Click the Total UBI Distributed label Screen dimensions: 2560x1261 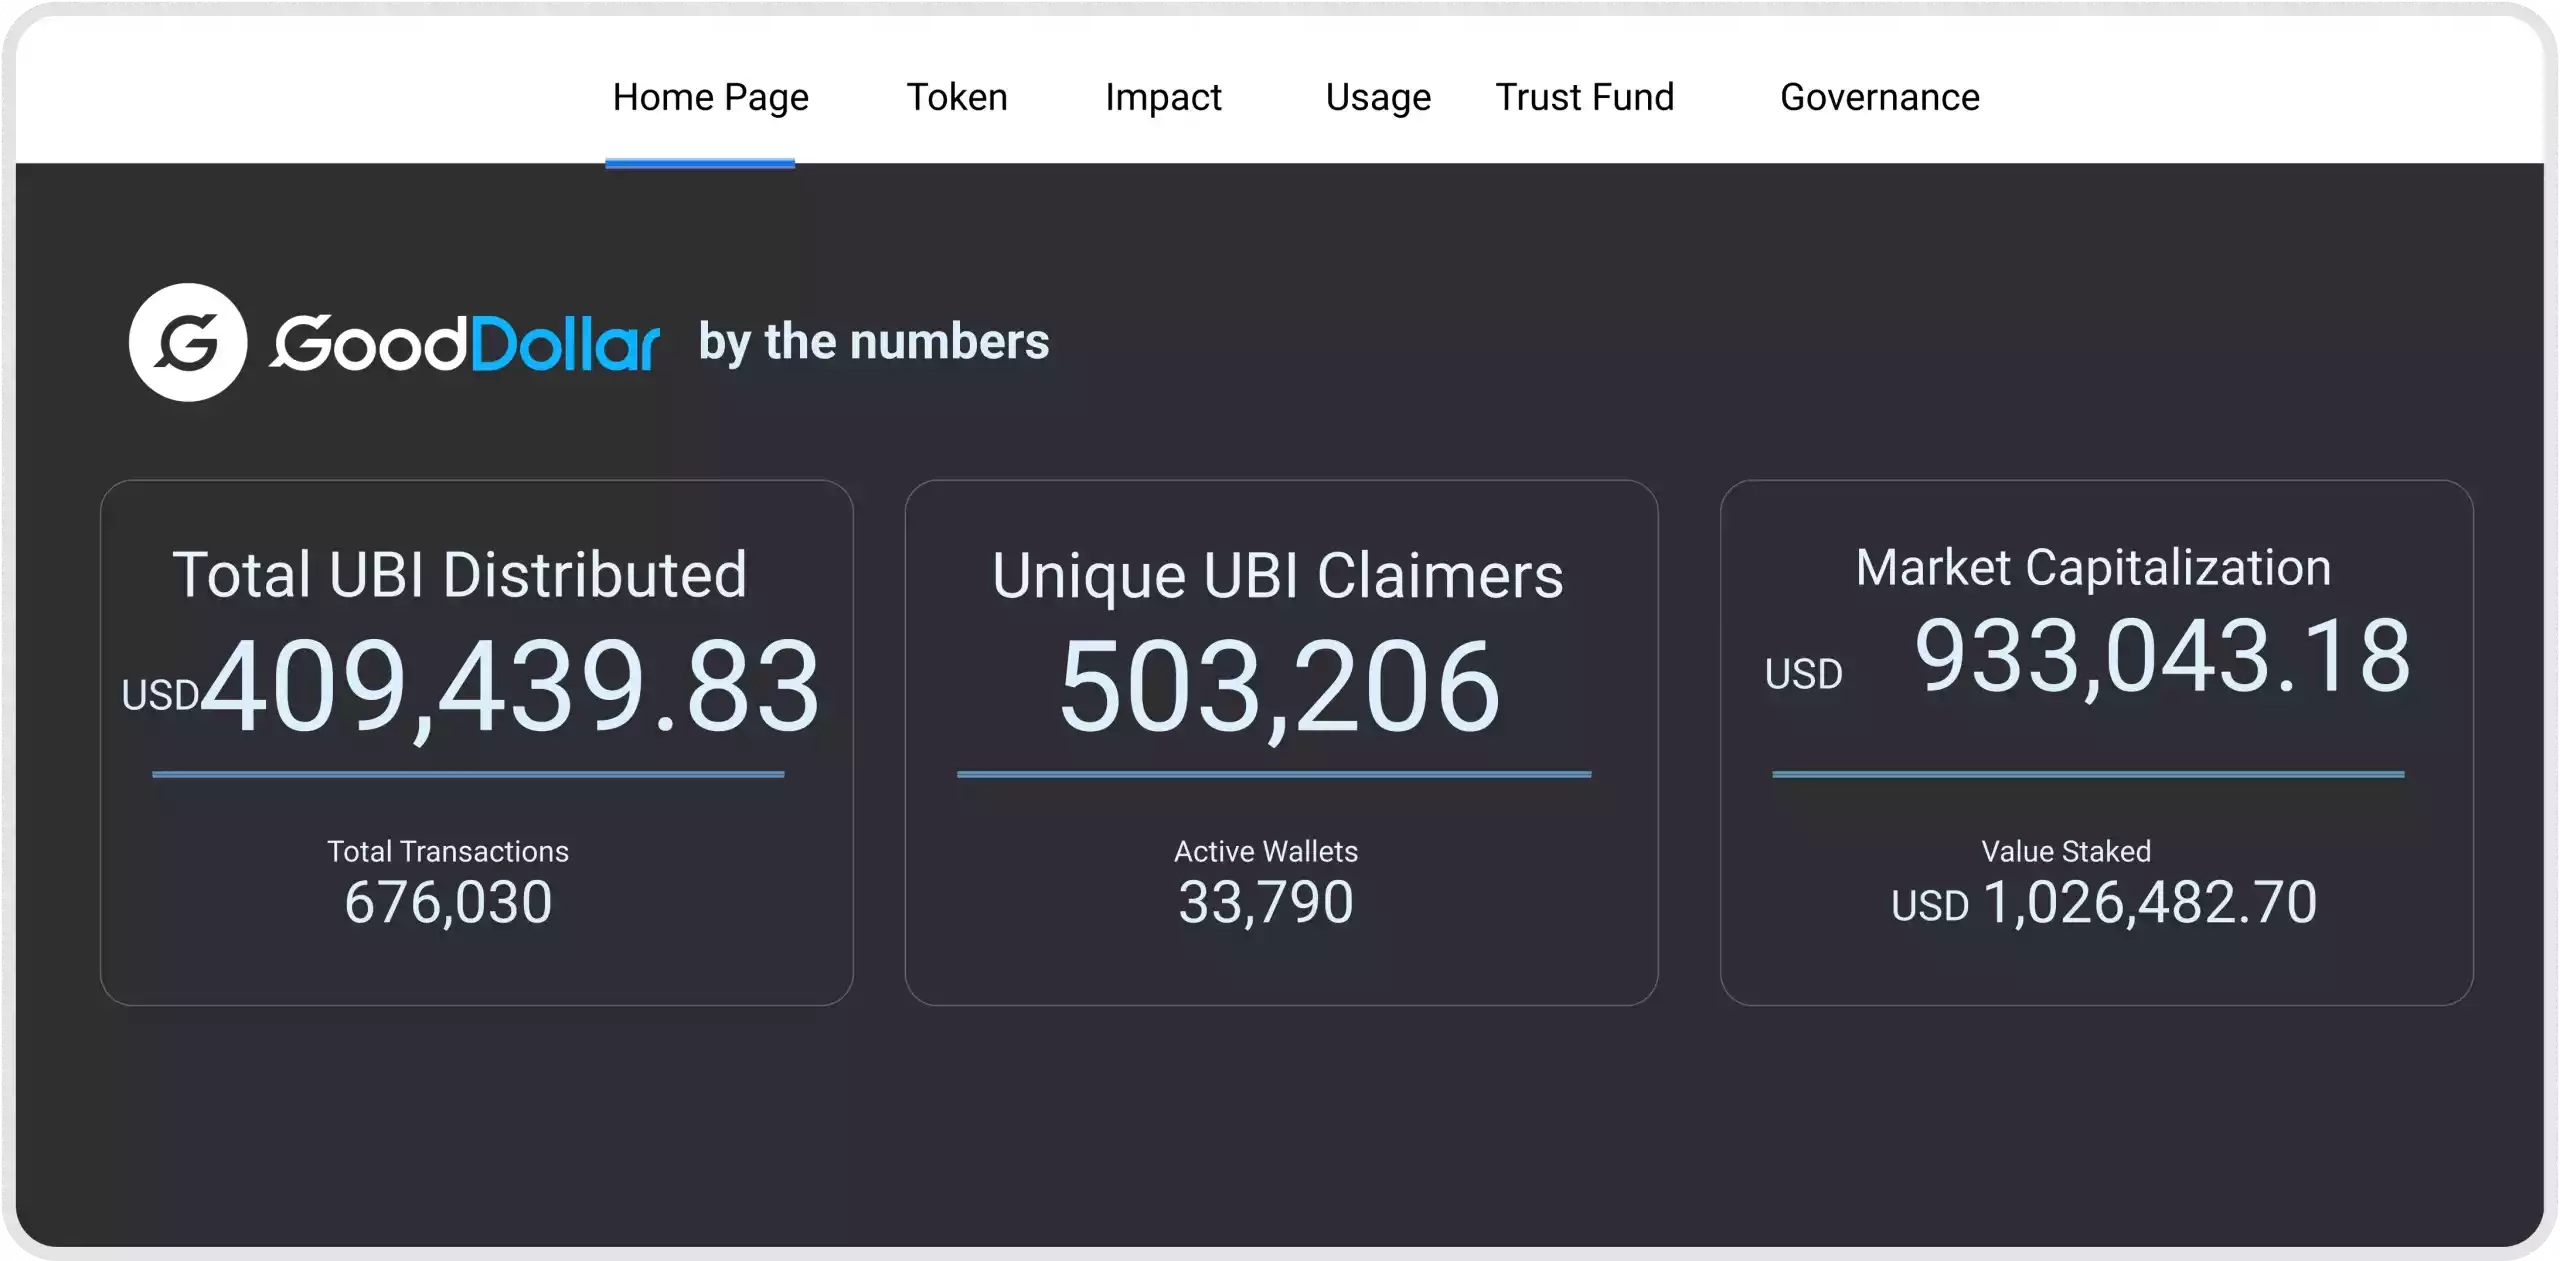click(460, 575)
